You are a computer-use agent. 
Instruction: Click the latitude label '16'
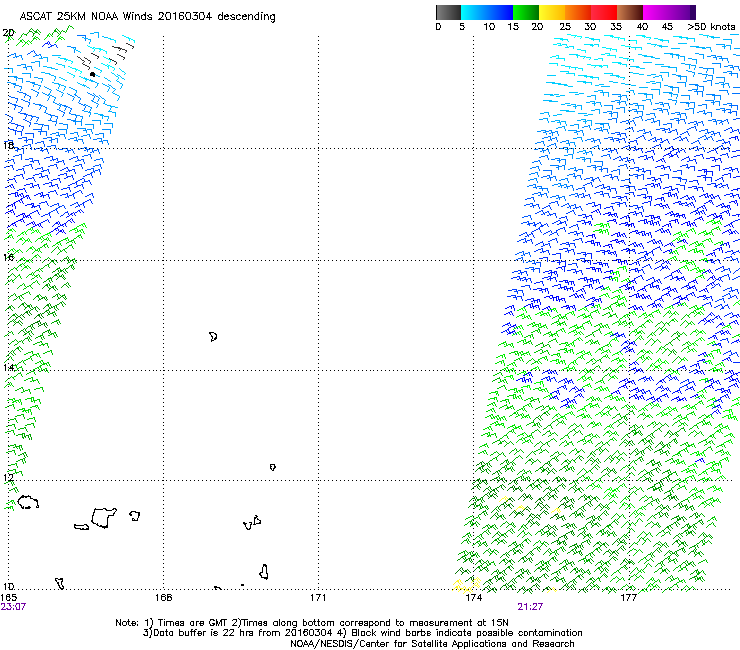coord(8,257)
